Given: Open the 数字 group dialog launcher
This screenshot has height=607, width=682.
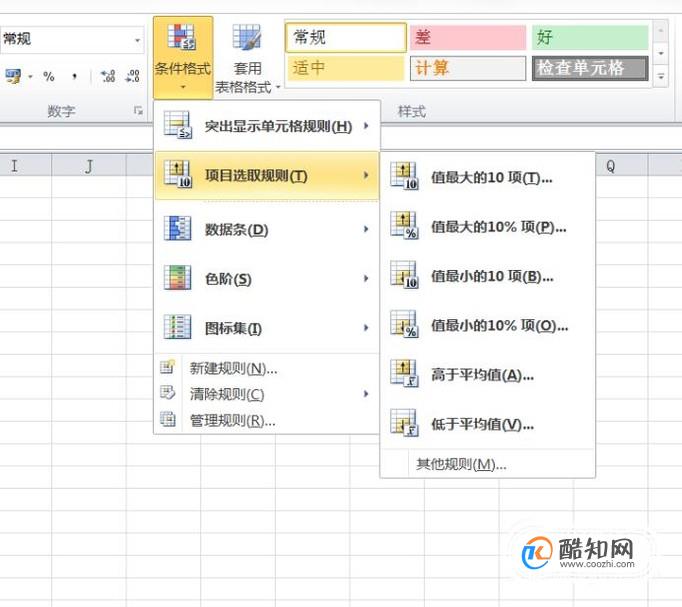Looking at the screenshot, I should [x=138, y=111].
